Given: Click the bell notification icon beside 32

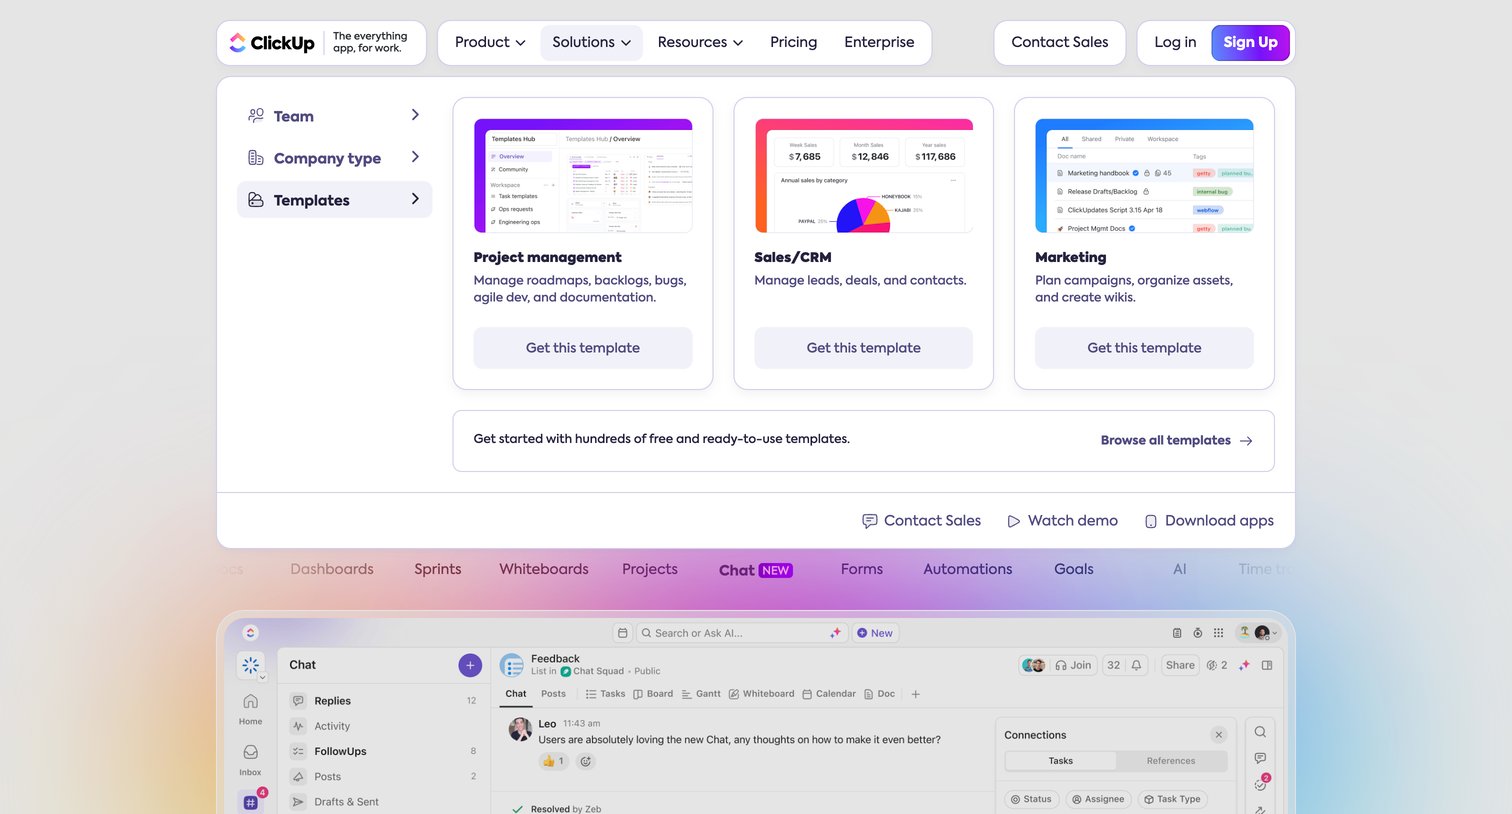Looking at the screenshot, I should tap(1136, 665).
